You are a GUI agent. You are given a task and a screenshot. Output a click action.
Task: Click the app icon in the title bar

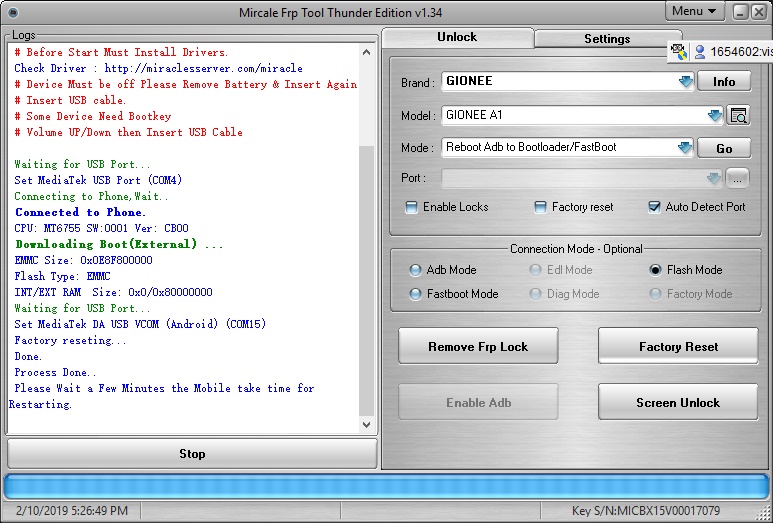pyautogui.click(x=13, y=12)
